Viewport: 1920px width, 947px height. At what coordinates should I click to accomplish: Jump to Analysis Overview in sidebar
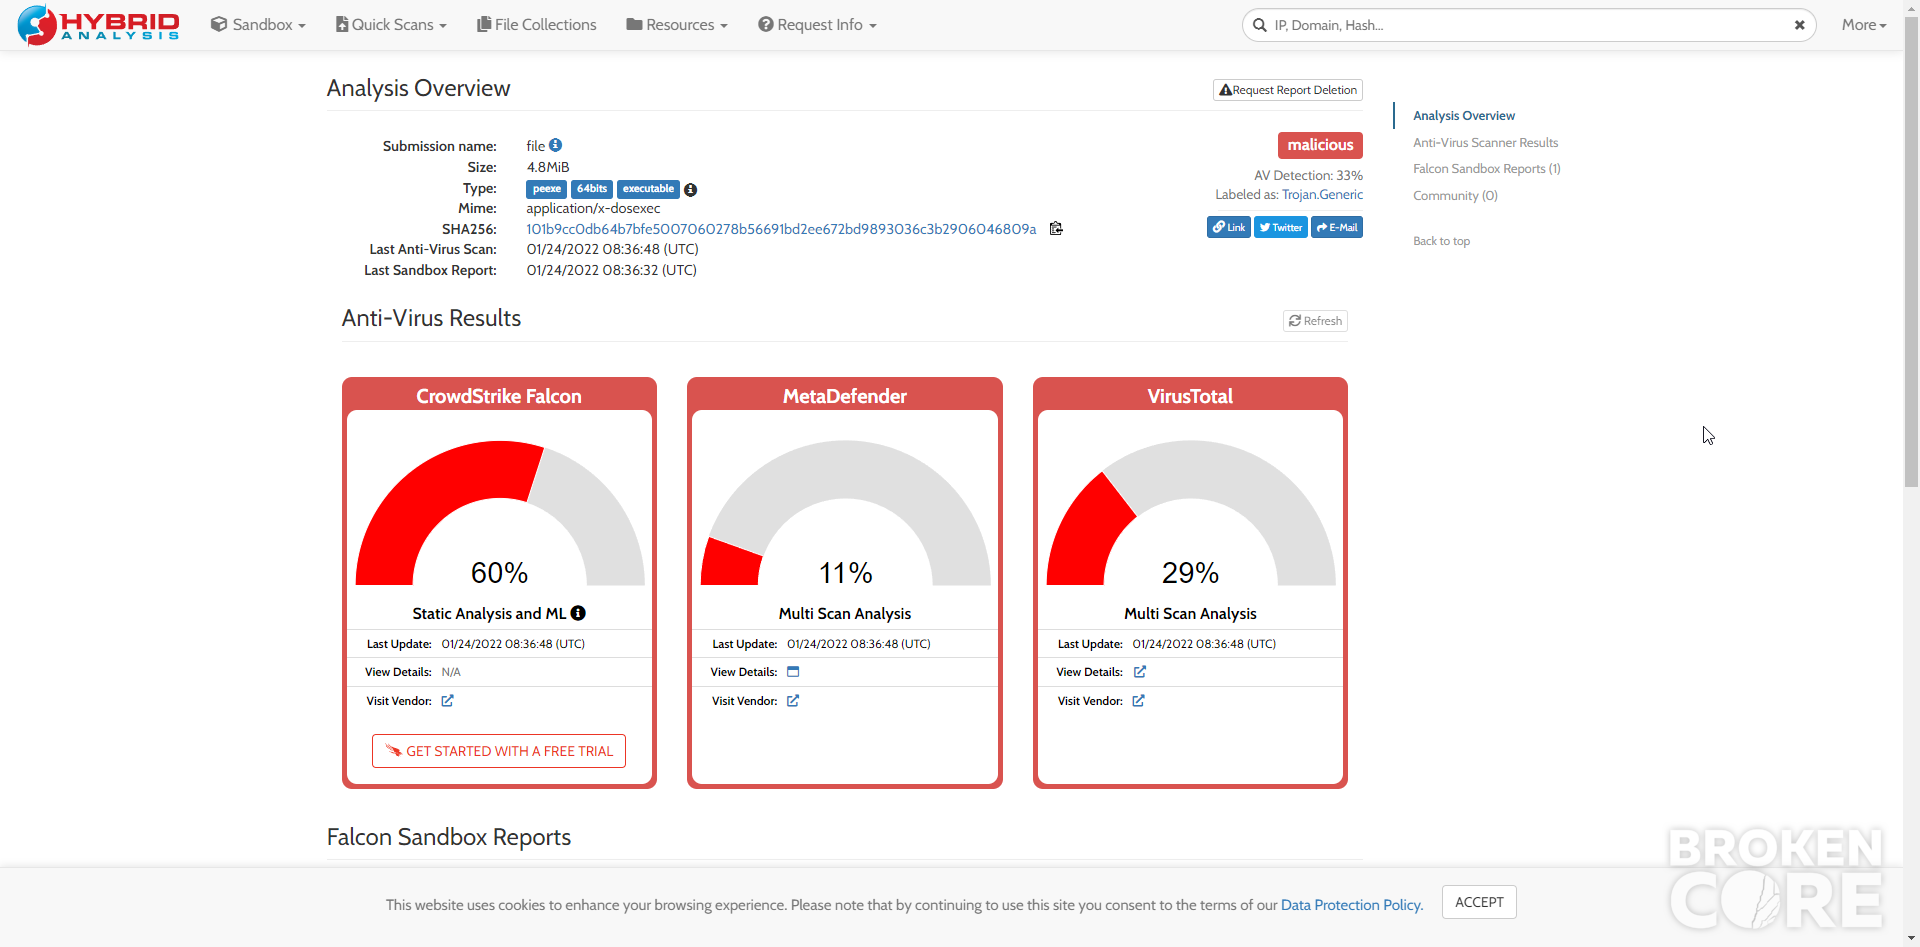click(x=1464, y=116)
